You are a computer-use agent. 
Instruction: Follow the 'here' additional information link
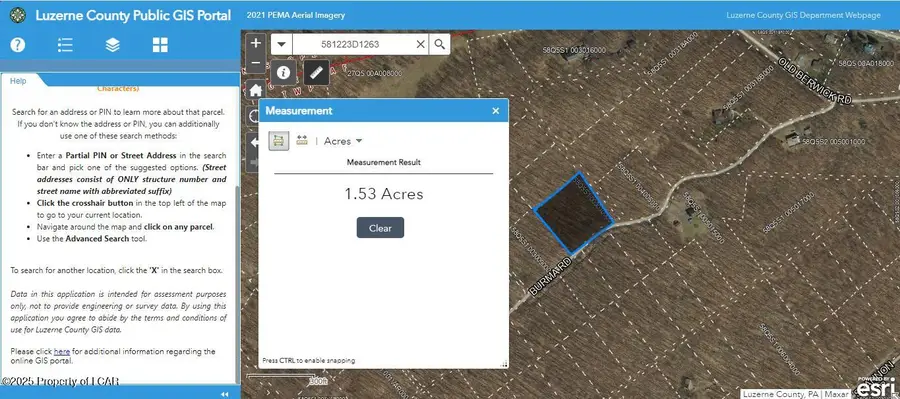click(62, 351)
